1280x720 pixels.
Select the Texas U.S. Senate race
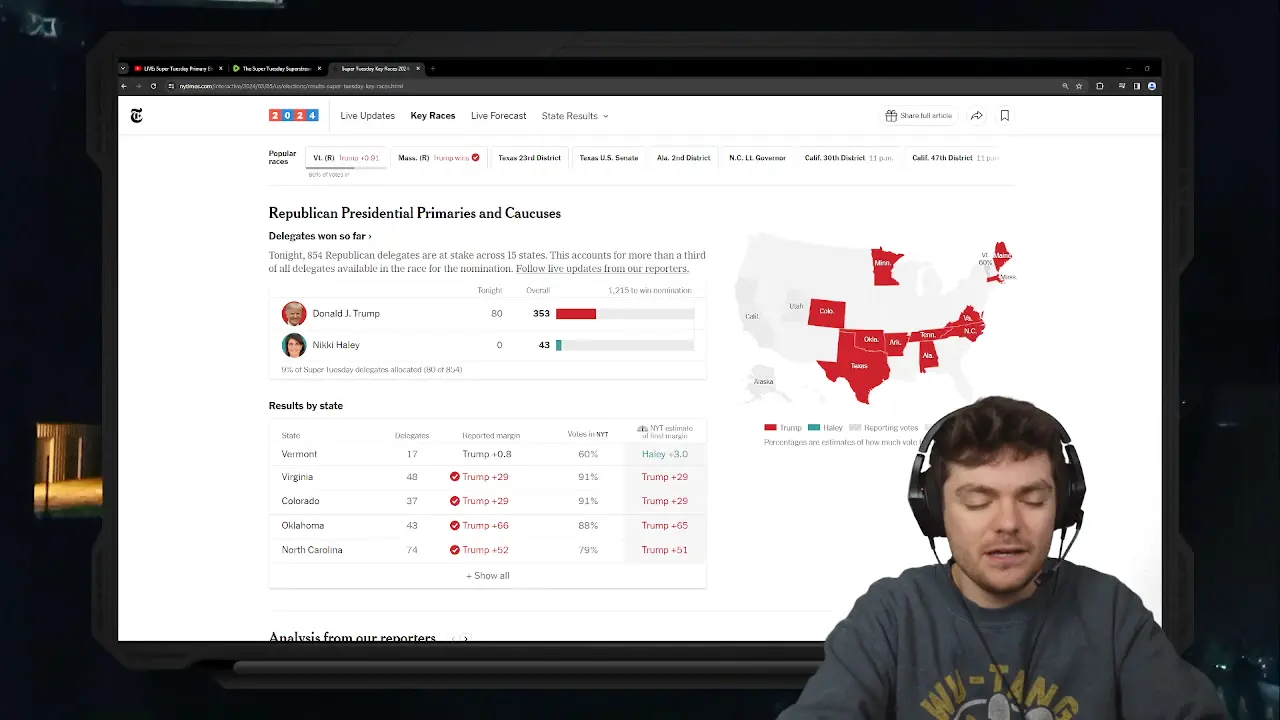tap(608, 158)
